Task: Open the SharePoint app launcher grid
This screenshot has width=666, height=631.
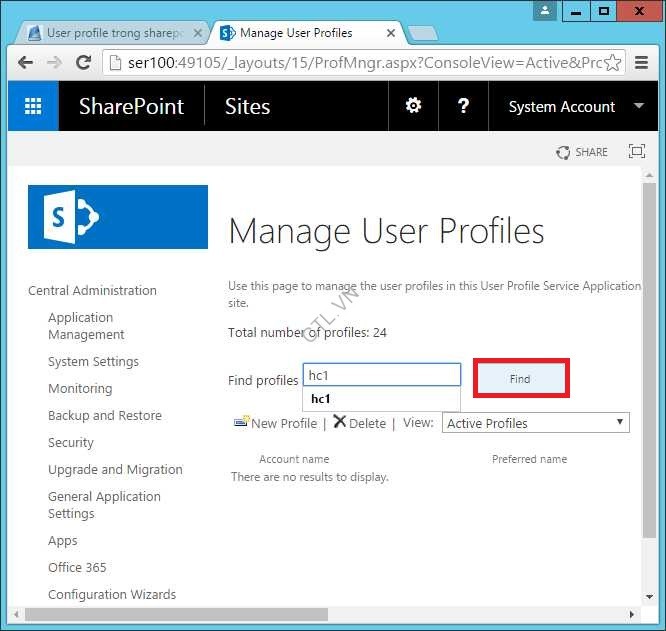Action: tap(33, 106)
